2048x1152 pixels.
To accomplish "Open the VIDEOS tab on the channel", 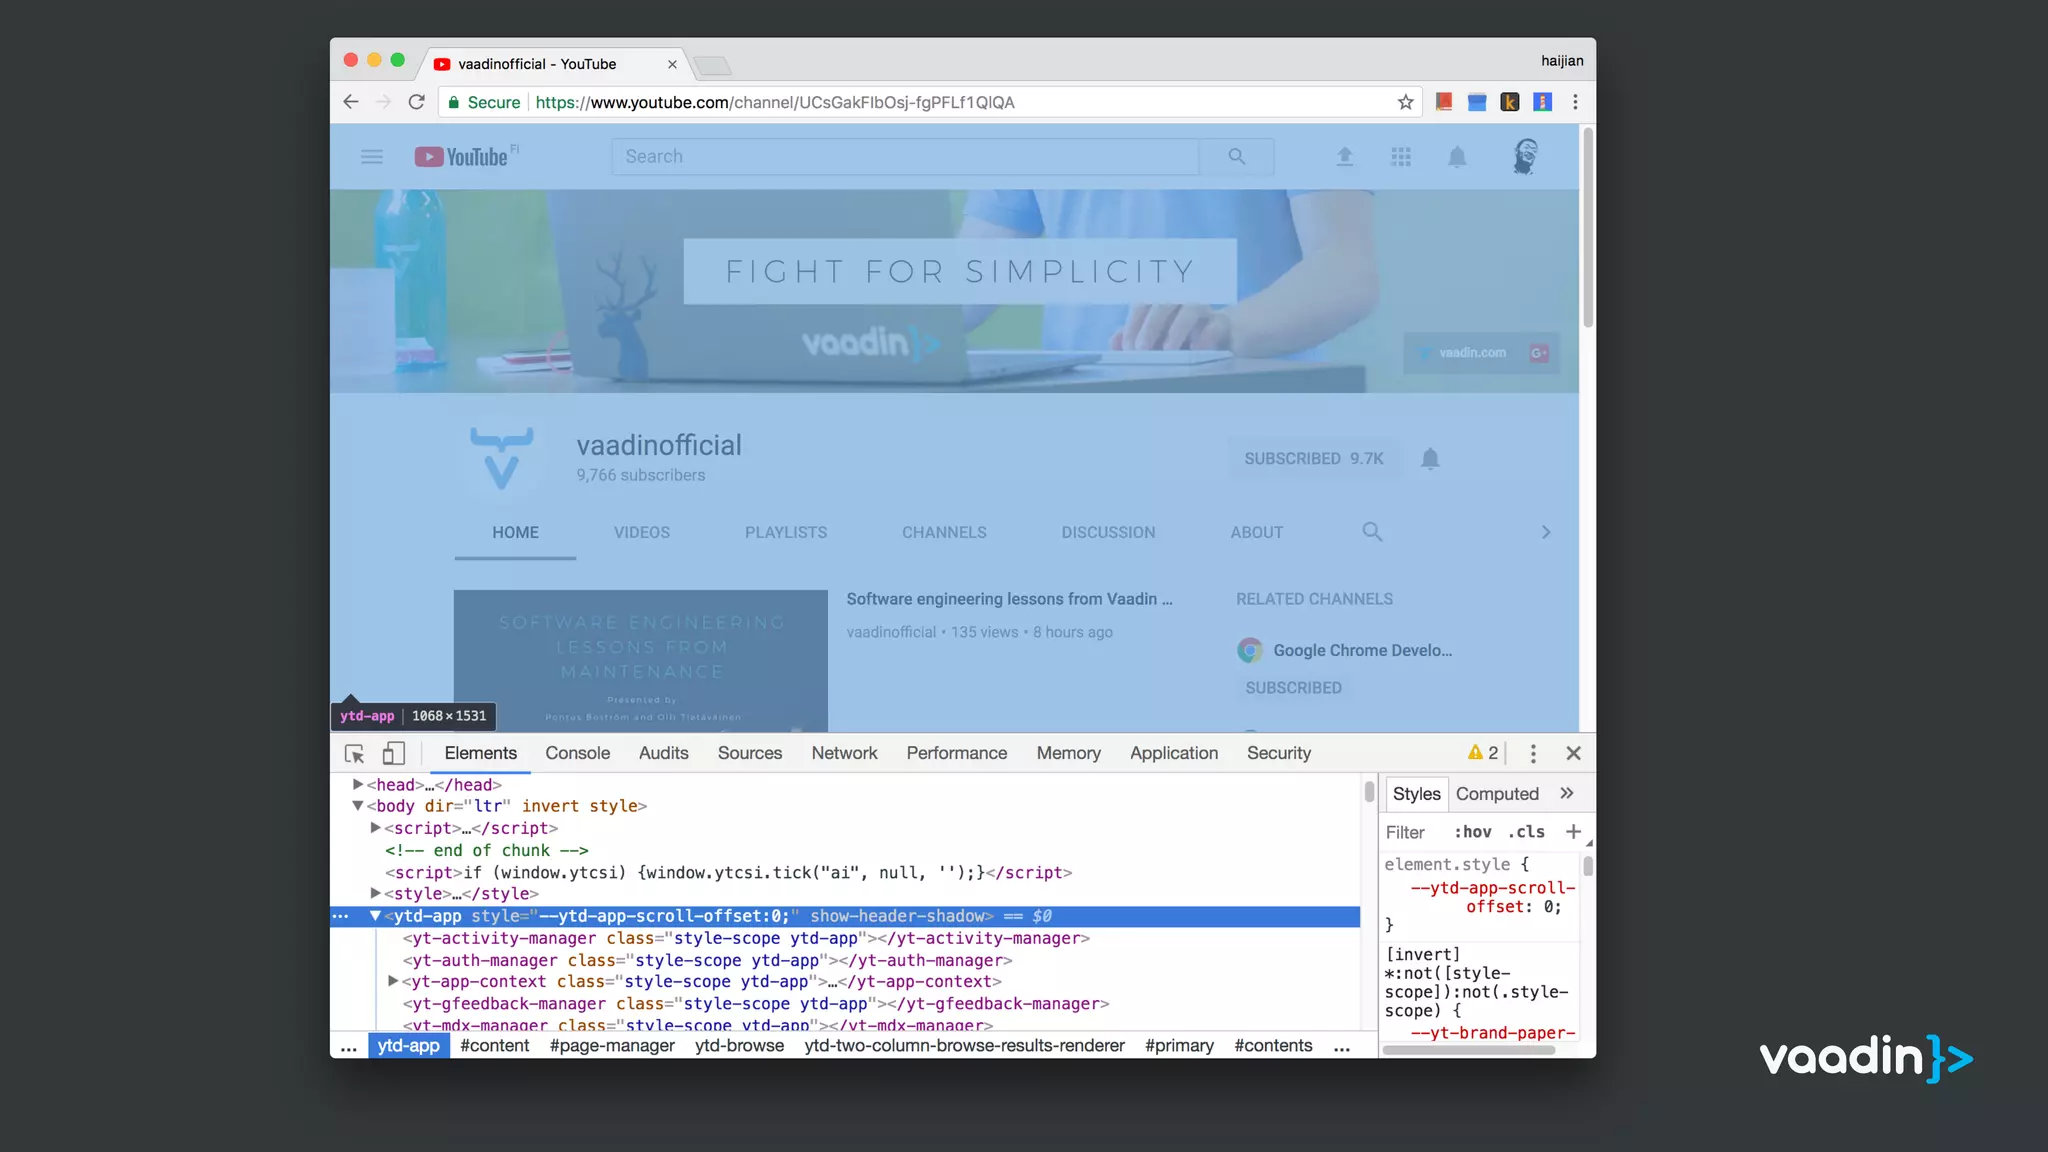I will (x=642, y=533).
